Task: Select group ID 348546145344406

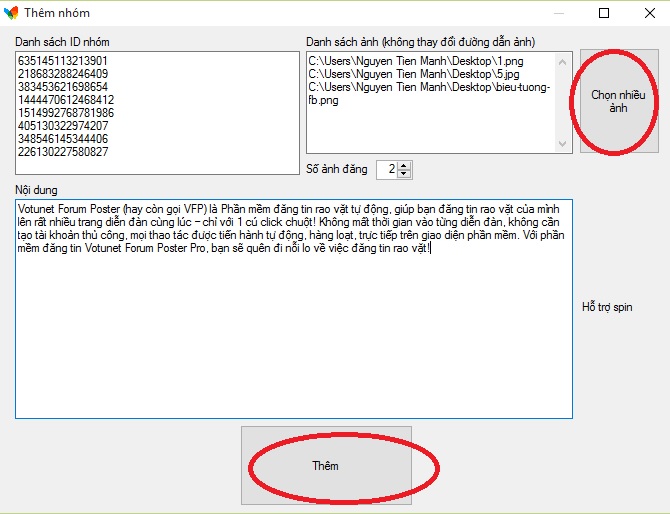Action: (63, 139)
